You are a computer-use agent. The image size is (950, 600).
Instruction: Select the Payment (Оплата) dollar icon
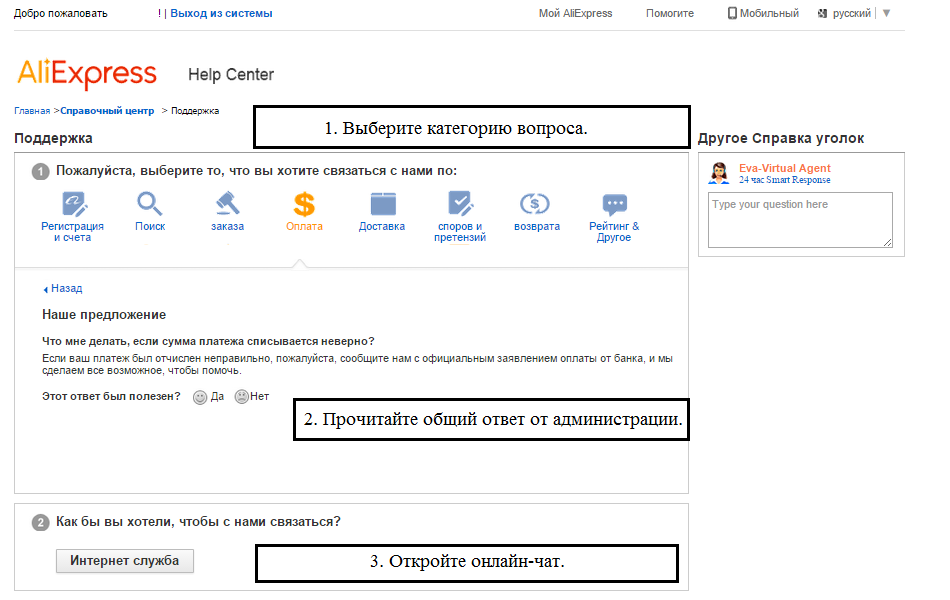[x=304, y=205]
